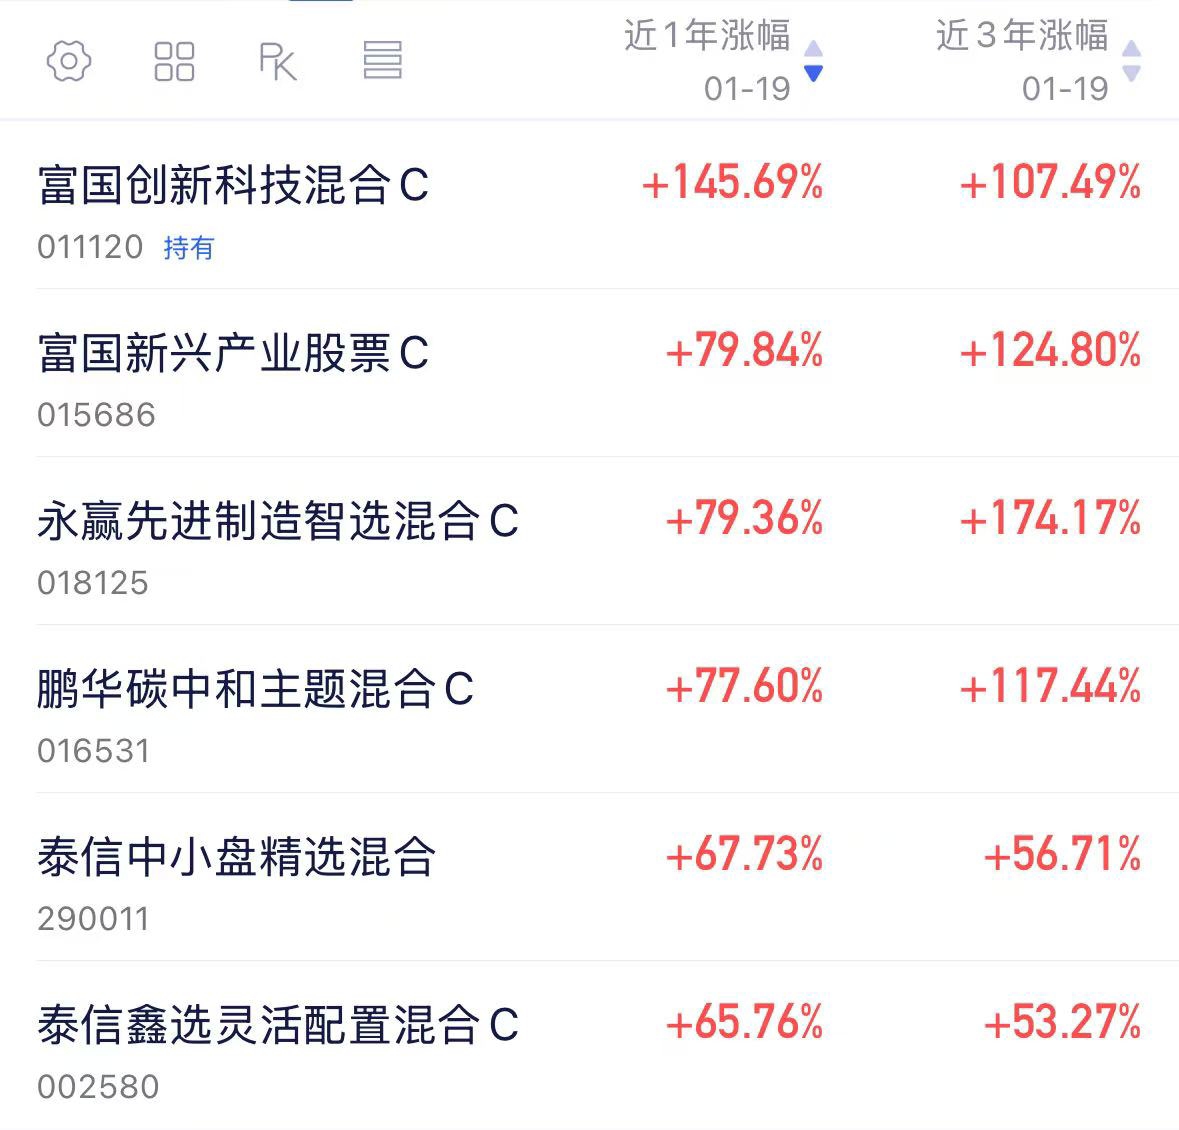Click the +174.17% three-year return value
The width and height of the screenshot is (1179, 1130).
[x=1050, y=519]
